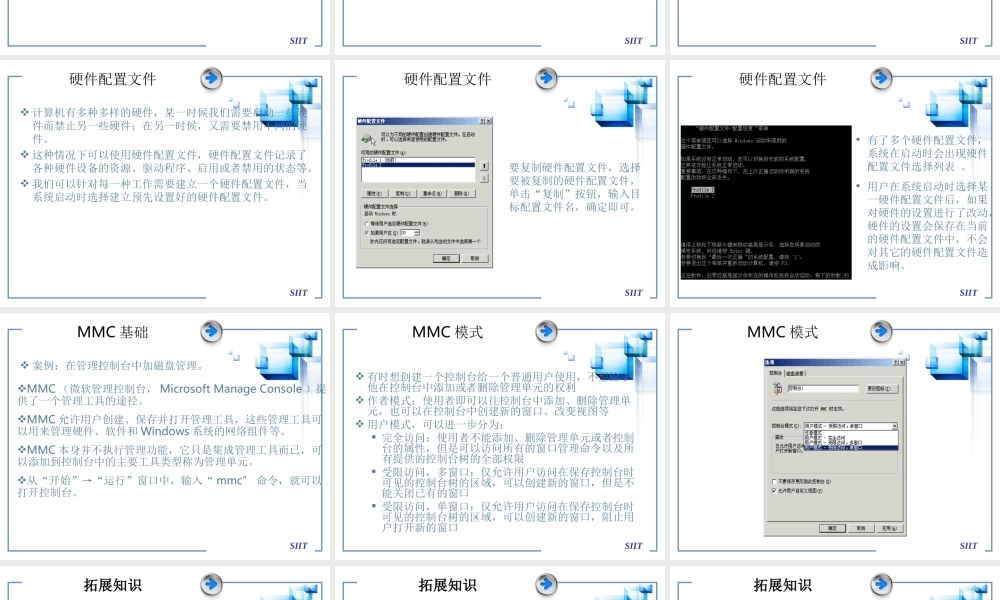Click bullet starting 从“开始”→“运行”
The height and width of the screenshot is (600, 1000).
[x=170, y=486]
